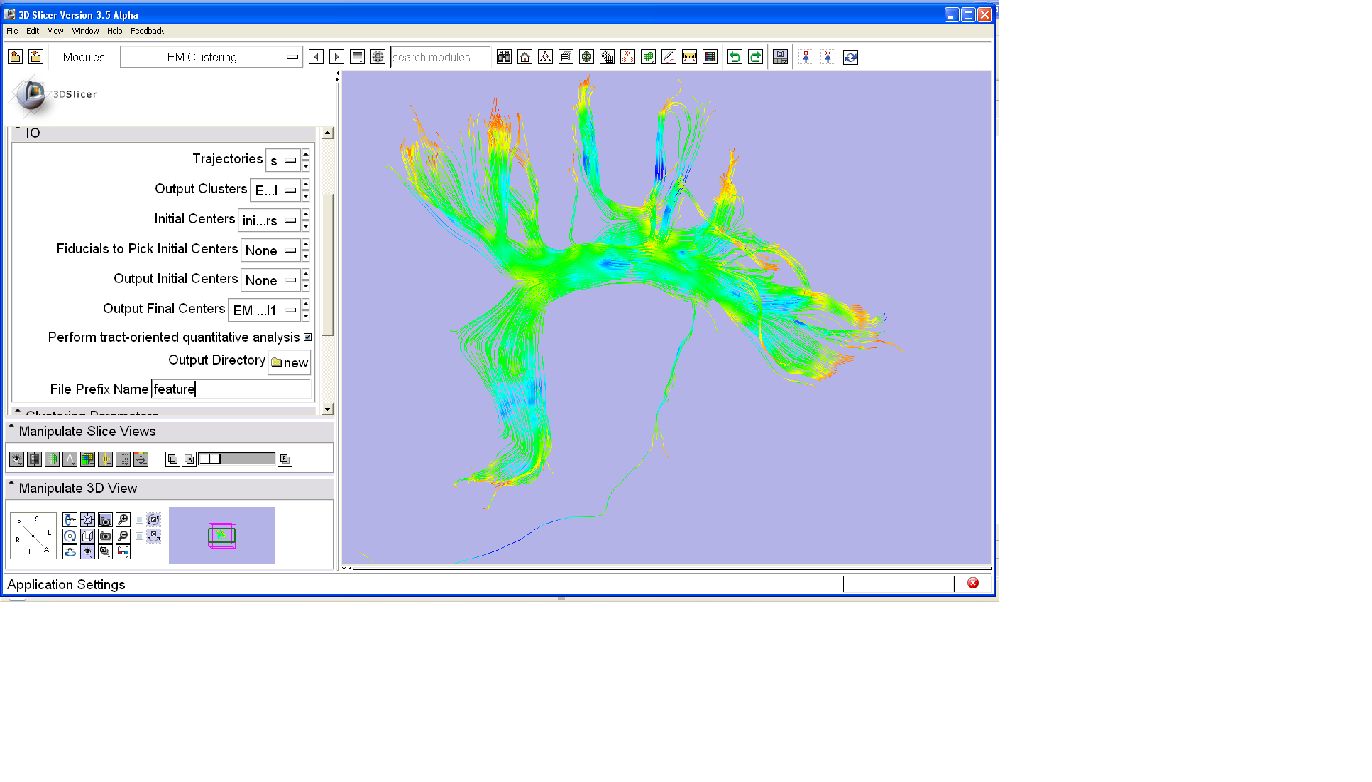Click the zoom in magnifier in 3D View
The image size is (1372, 782).
pyautogui.click(x=123, y=519)
